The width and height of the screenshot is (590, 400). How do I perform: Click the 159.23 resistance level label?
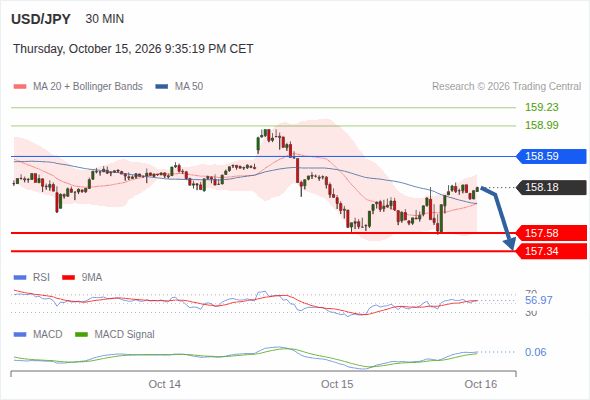tap(542, 107)
